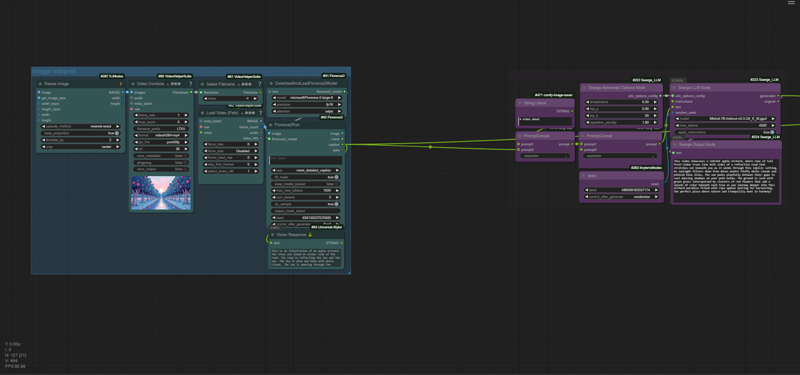The width and height of the screenshot is (800, 375).
Task: Increase max_tokens in Searge LLM Node
Action: (x=772, y=125)
